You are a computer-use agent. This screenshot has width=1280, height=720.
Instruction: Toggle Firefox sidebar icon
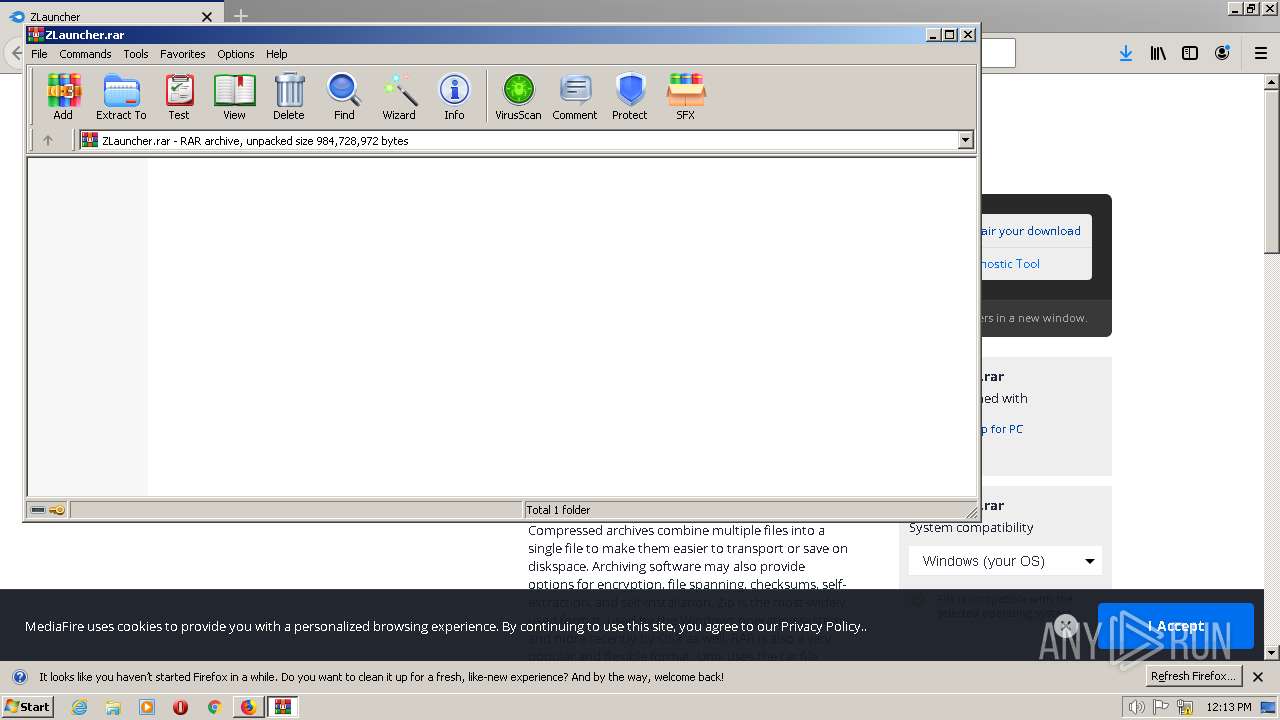coord(1190,53)
